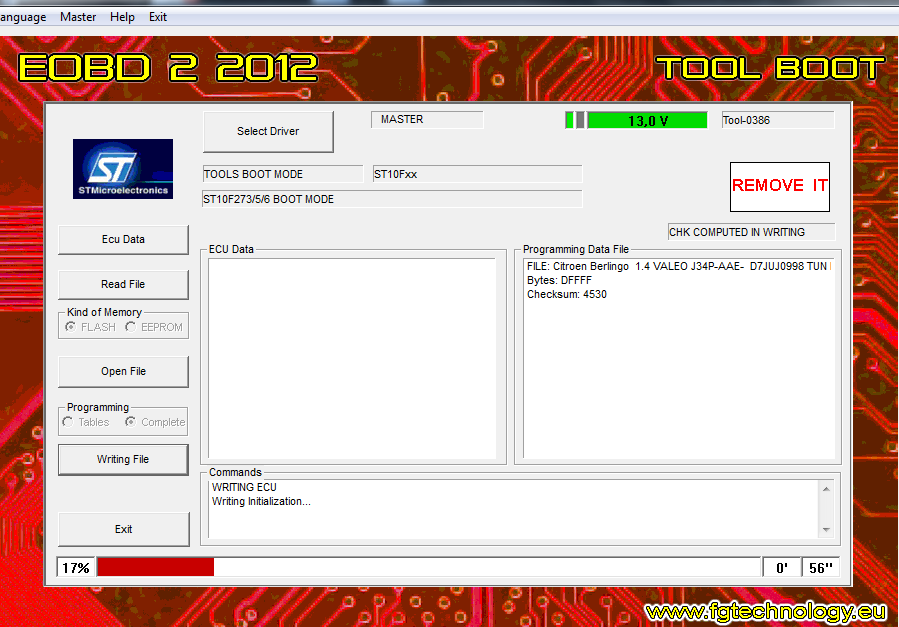Click the Tool-0386 field
This screenshot has width=899, height=627.
tap(778, 120)
